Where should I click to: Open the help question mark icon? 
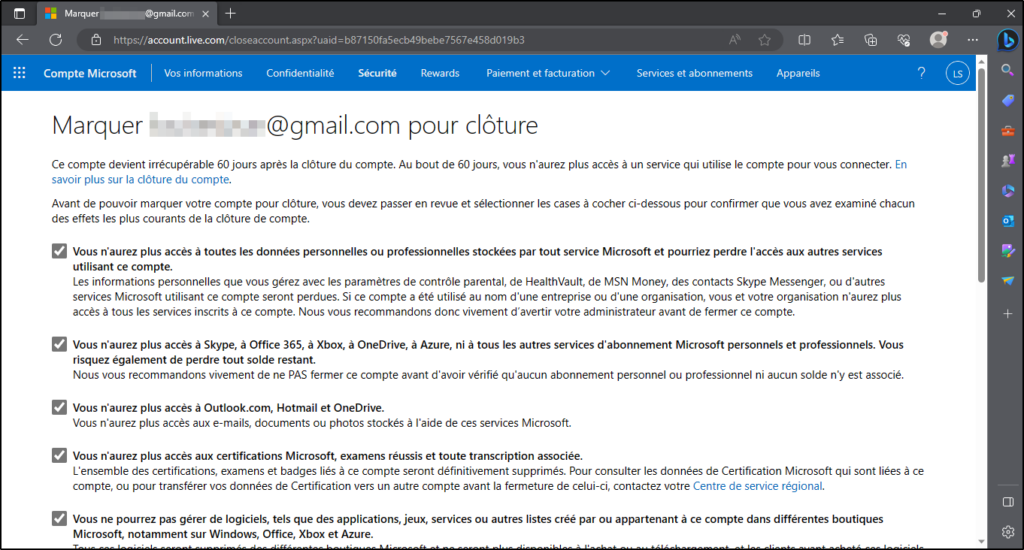tap(921, 73)
